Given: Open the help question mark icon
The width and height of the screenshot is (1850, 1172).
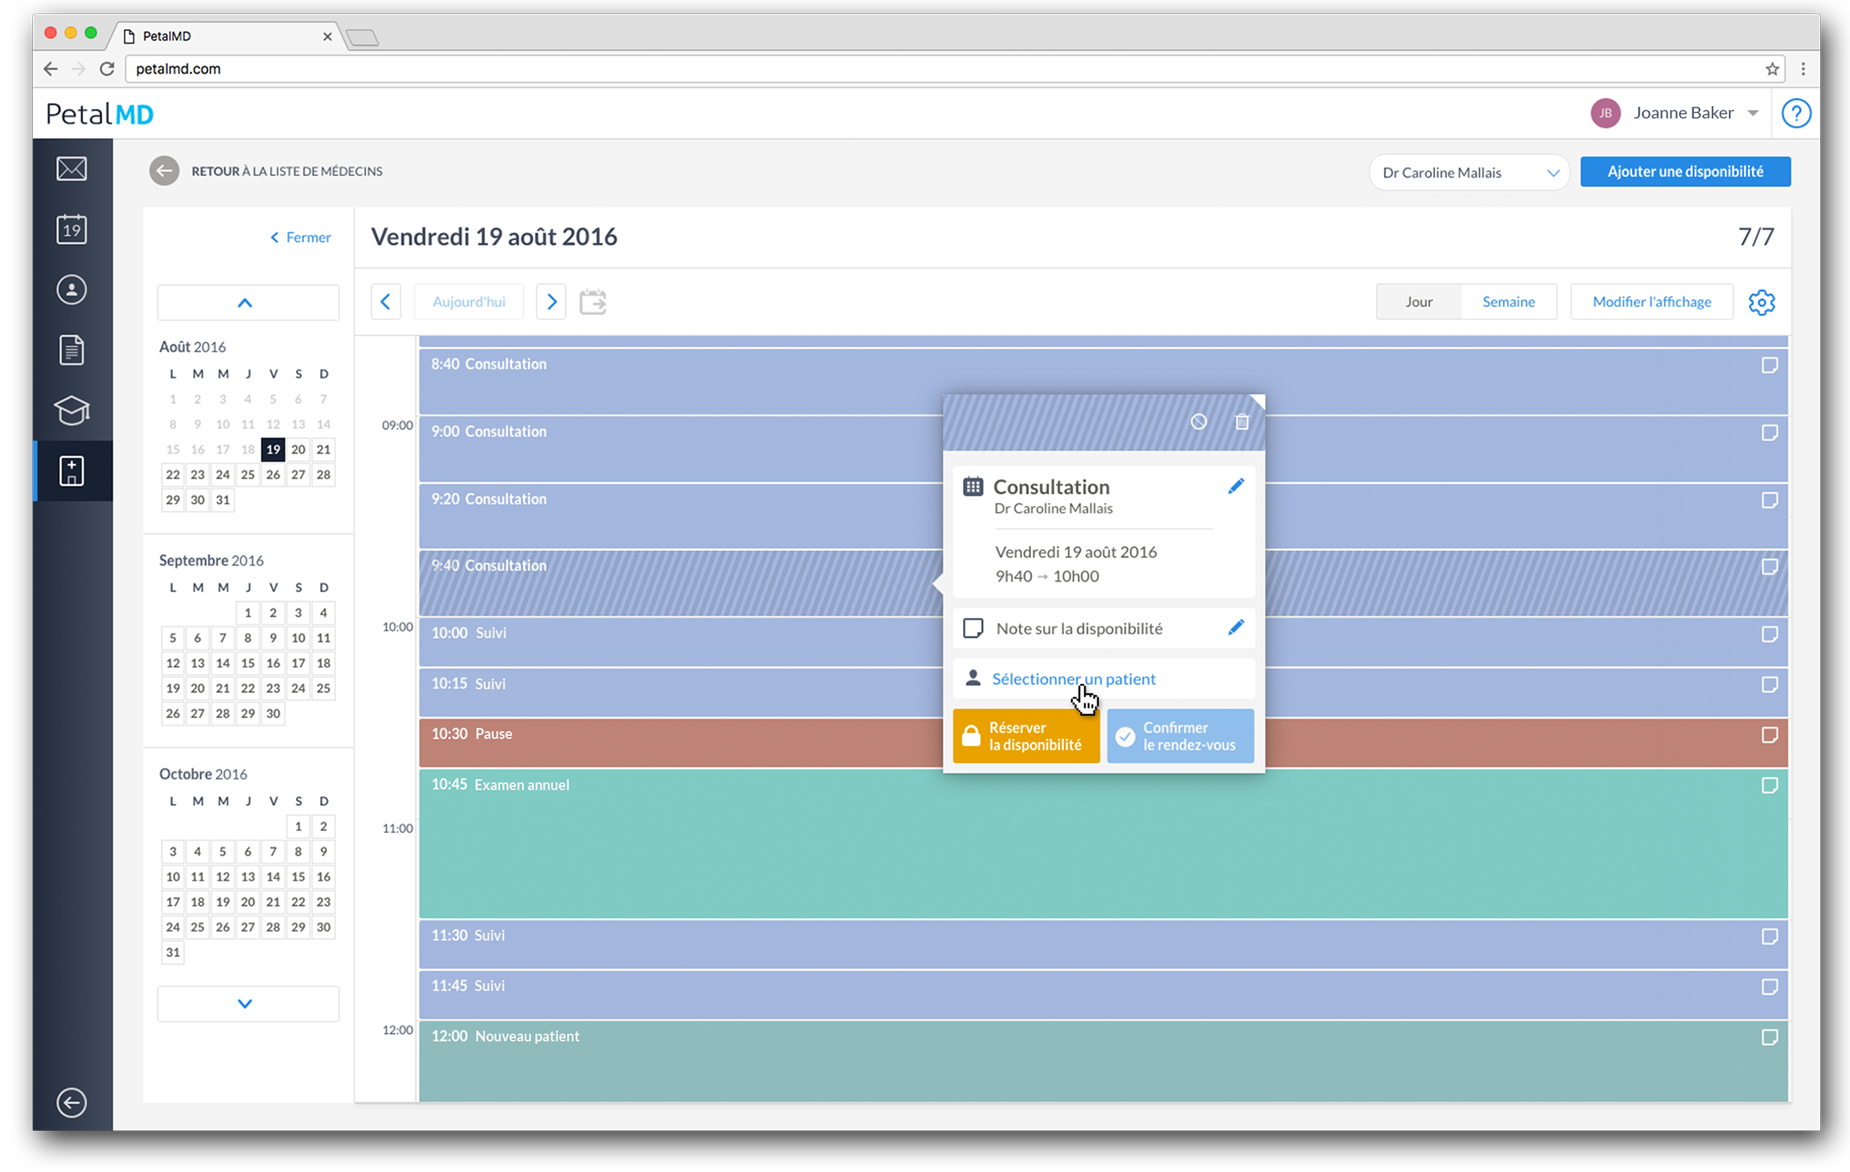Looking at the screenshot, I should pyautogui.click(x=1796, y=114).
